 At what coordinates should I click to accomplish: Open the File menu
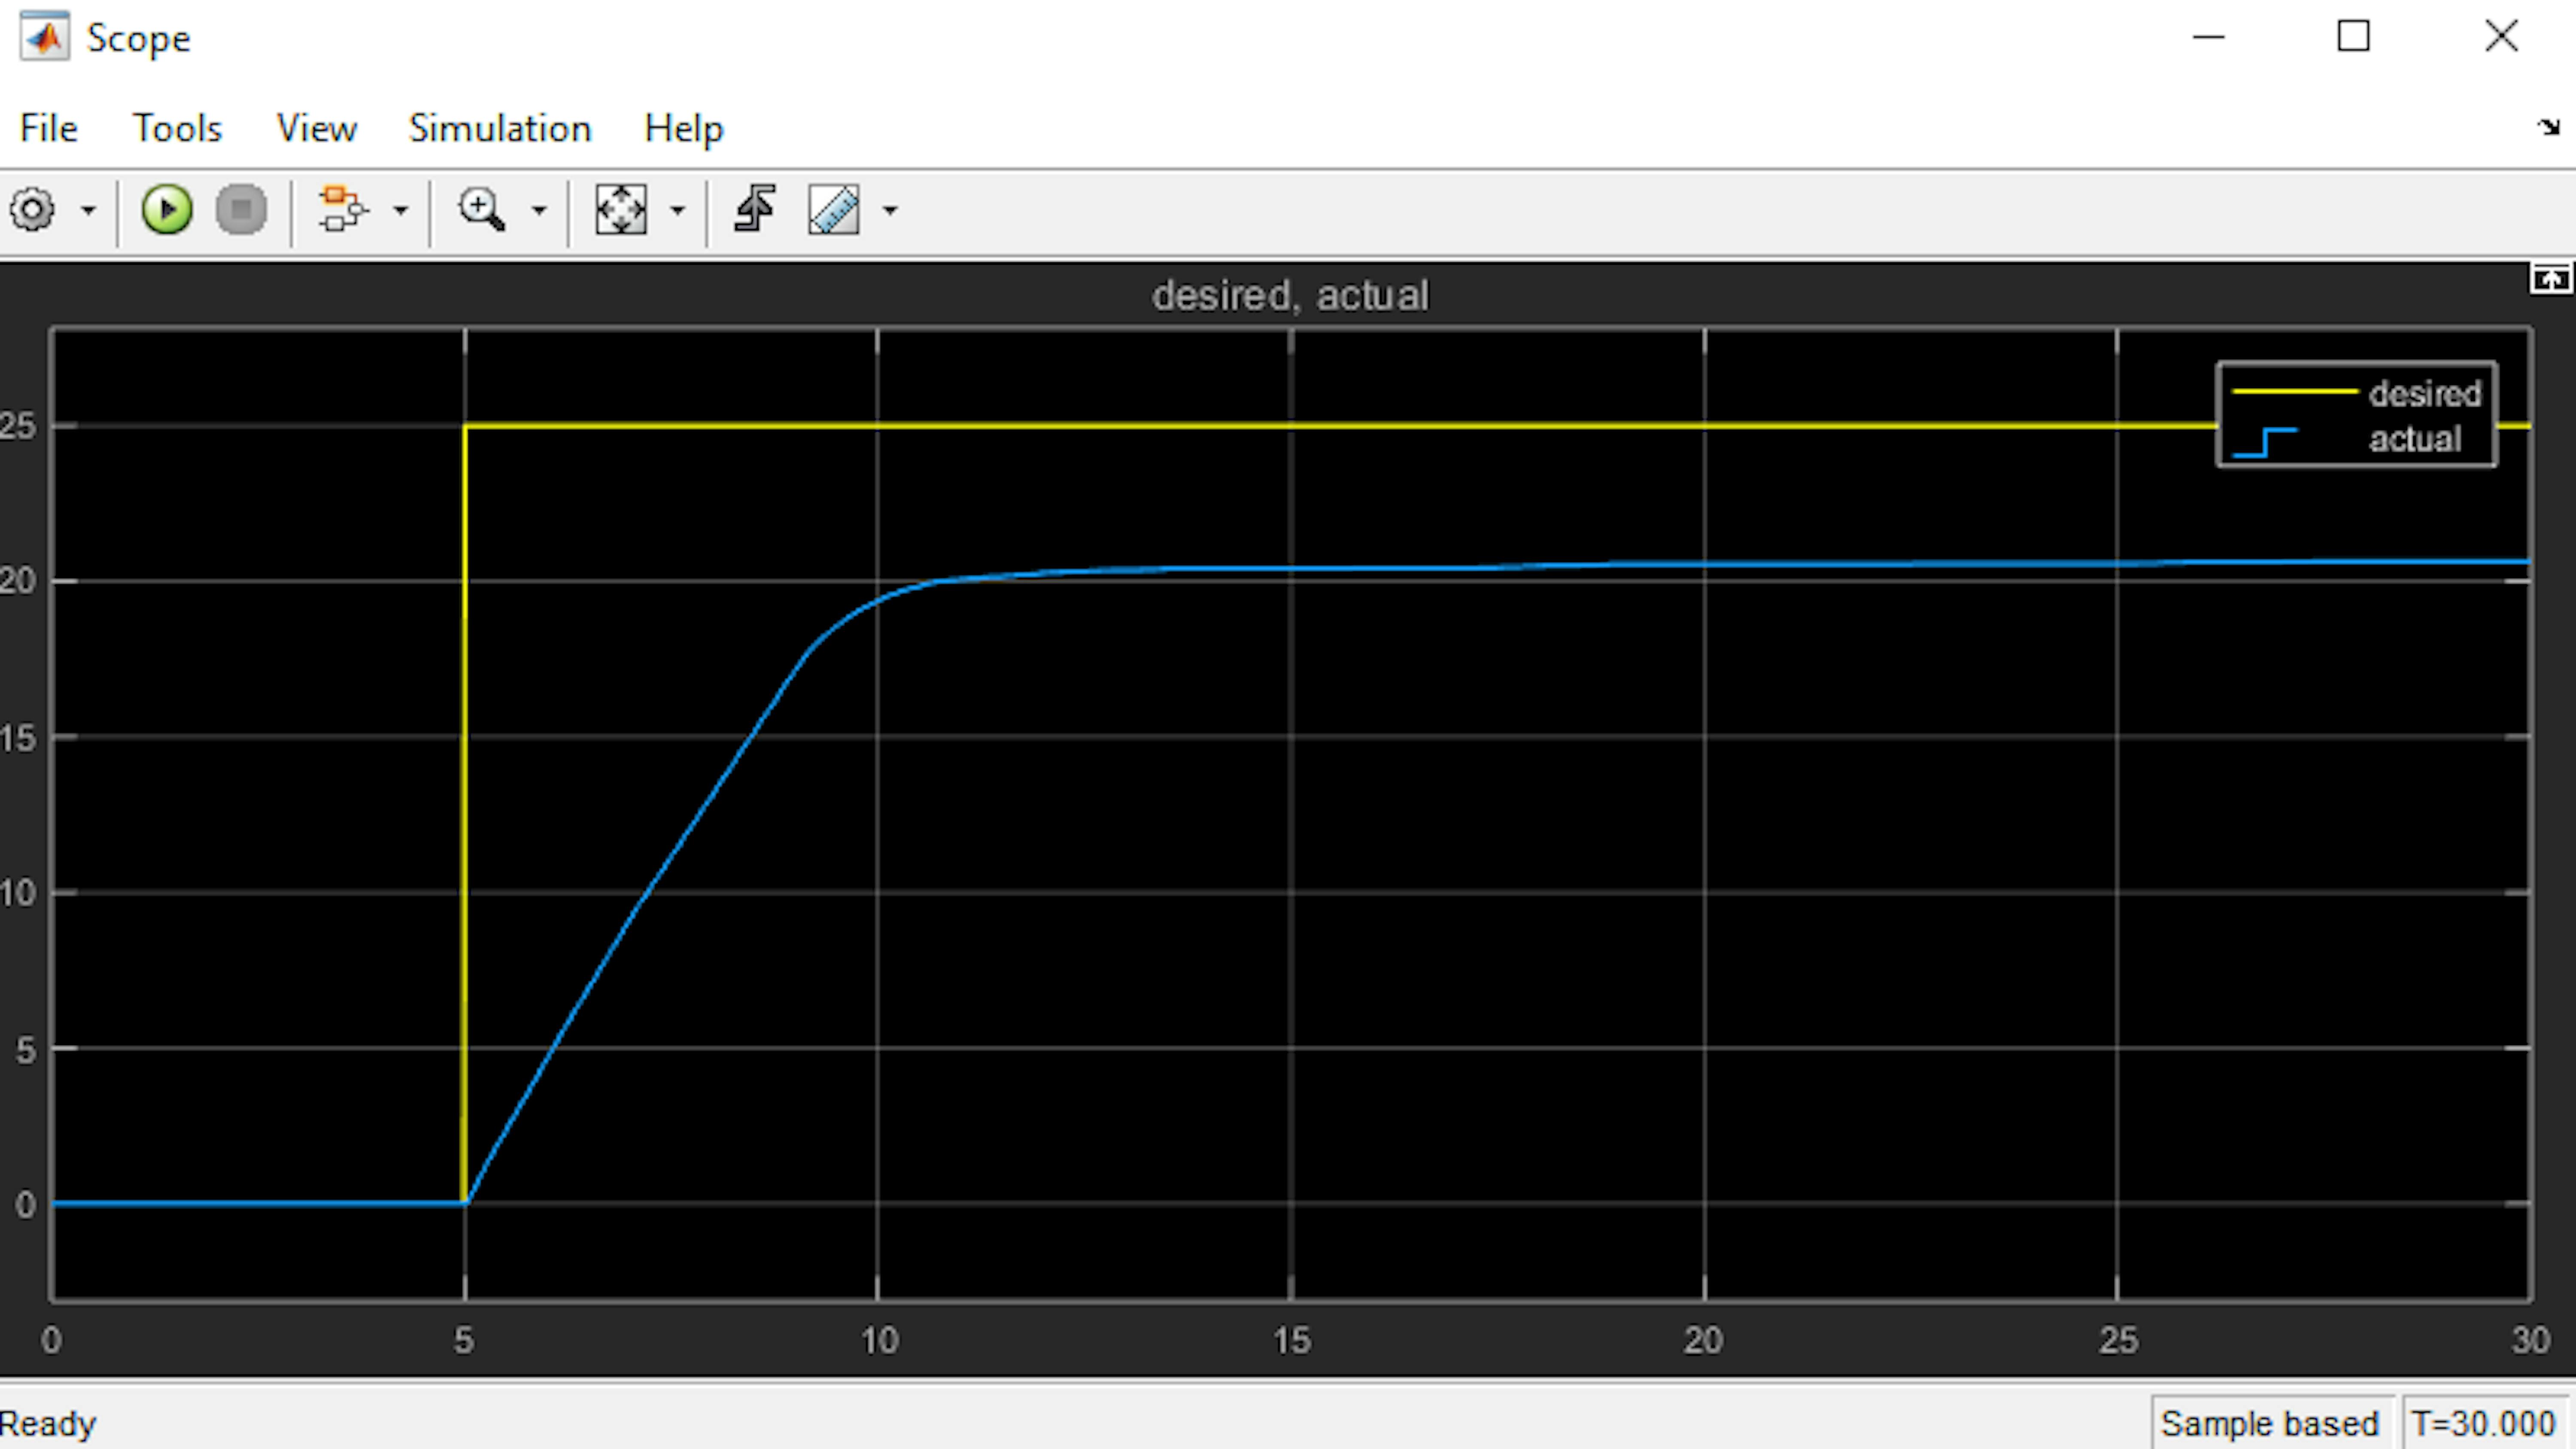48,128
